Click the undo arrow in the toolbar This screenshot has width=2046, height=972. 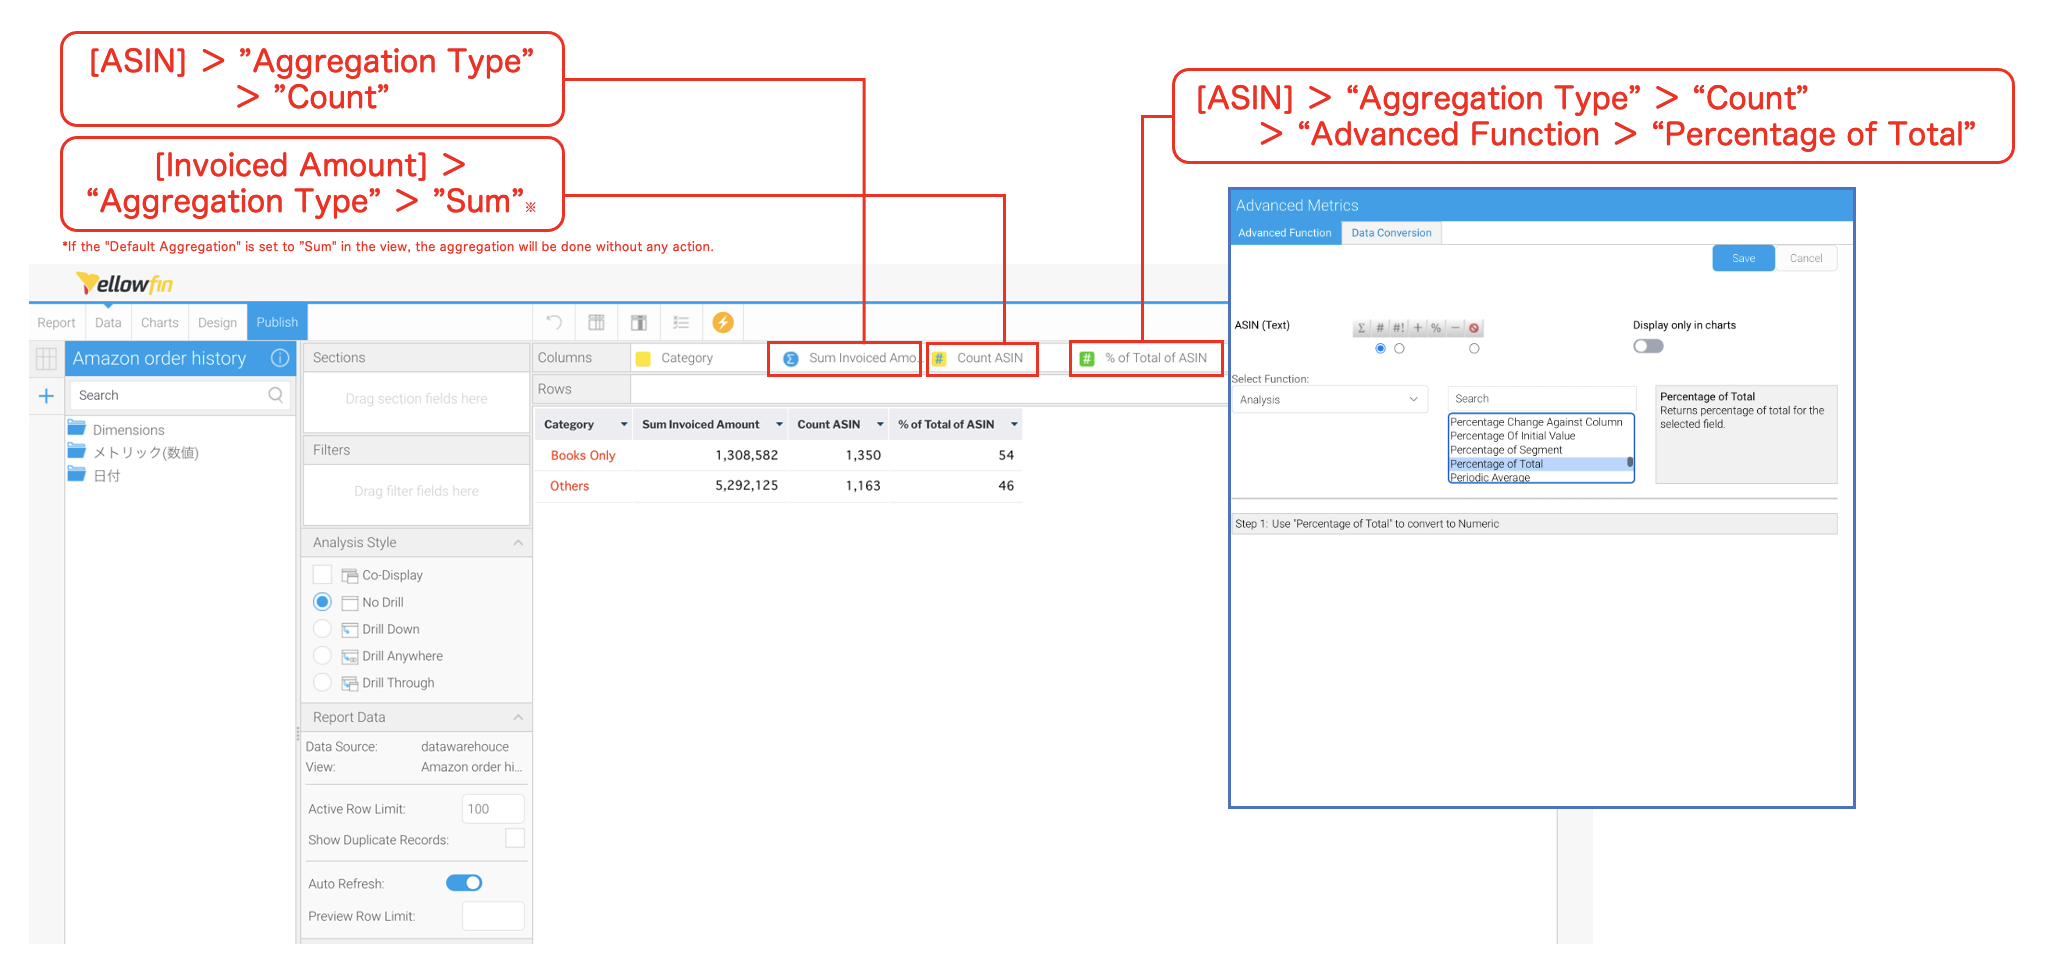pos(554,322)
